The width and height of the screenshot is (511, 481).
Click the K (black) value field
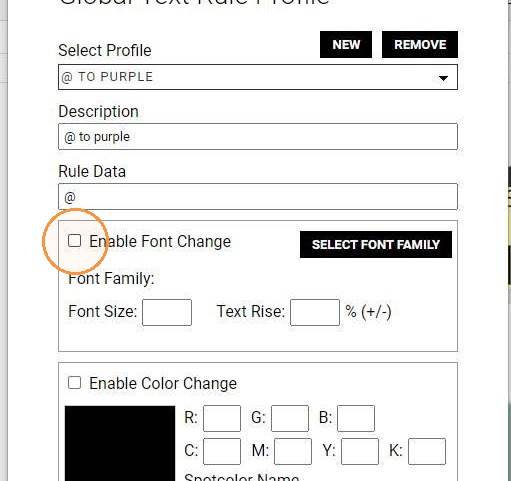[427, 451]
